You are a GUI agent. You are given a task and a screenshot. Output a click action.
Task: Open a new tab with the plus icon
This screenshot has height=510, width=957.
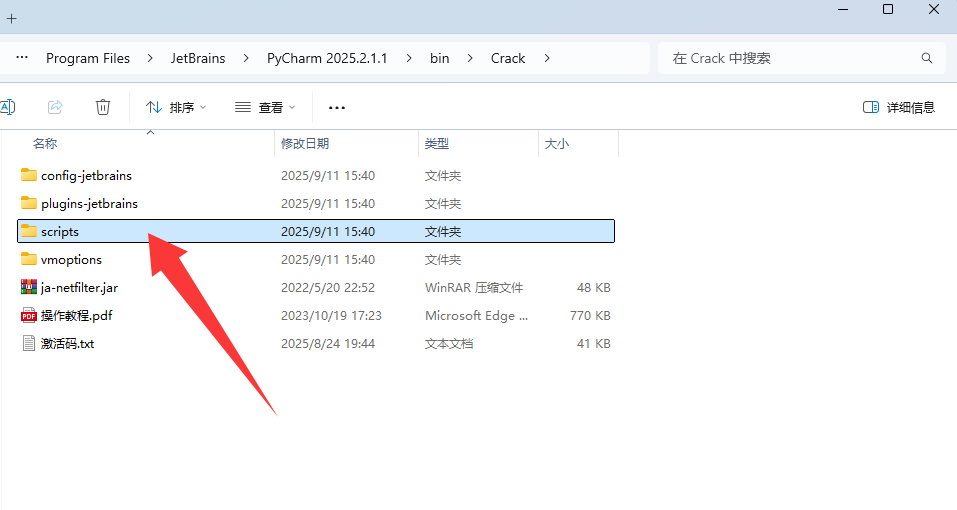tap(12, 18)
